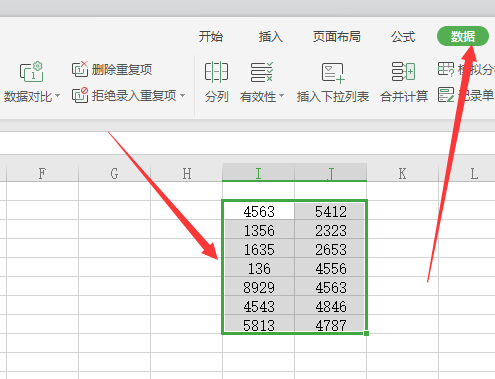
Task: Click the 拒绝录入重复项 icon
Action: (80, 95)
